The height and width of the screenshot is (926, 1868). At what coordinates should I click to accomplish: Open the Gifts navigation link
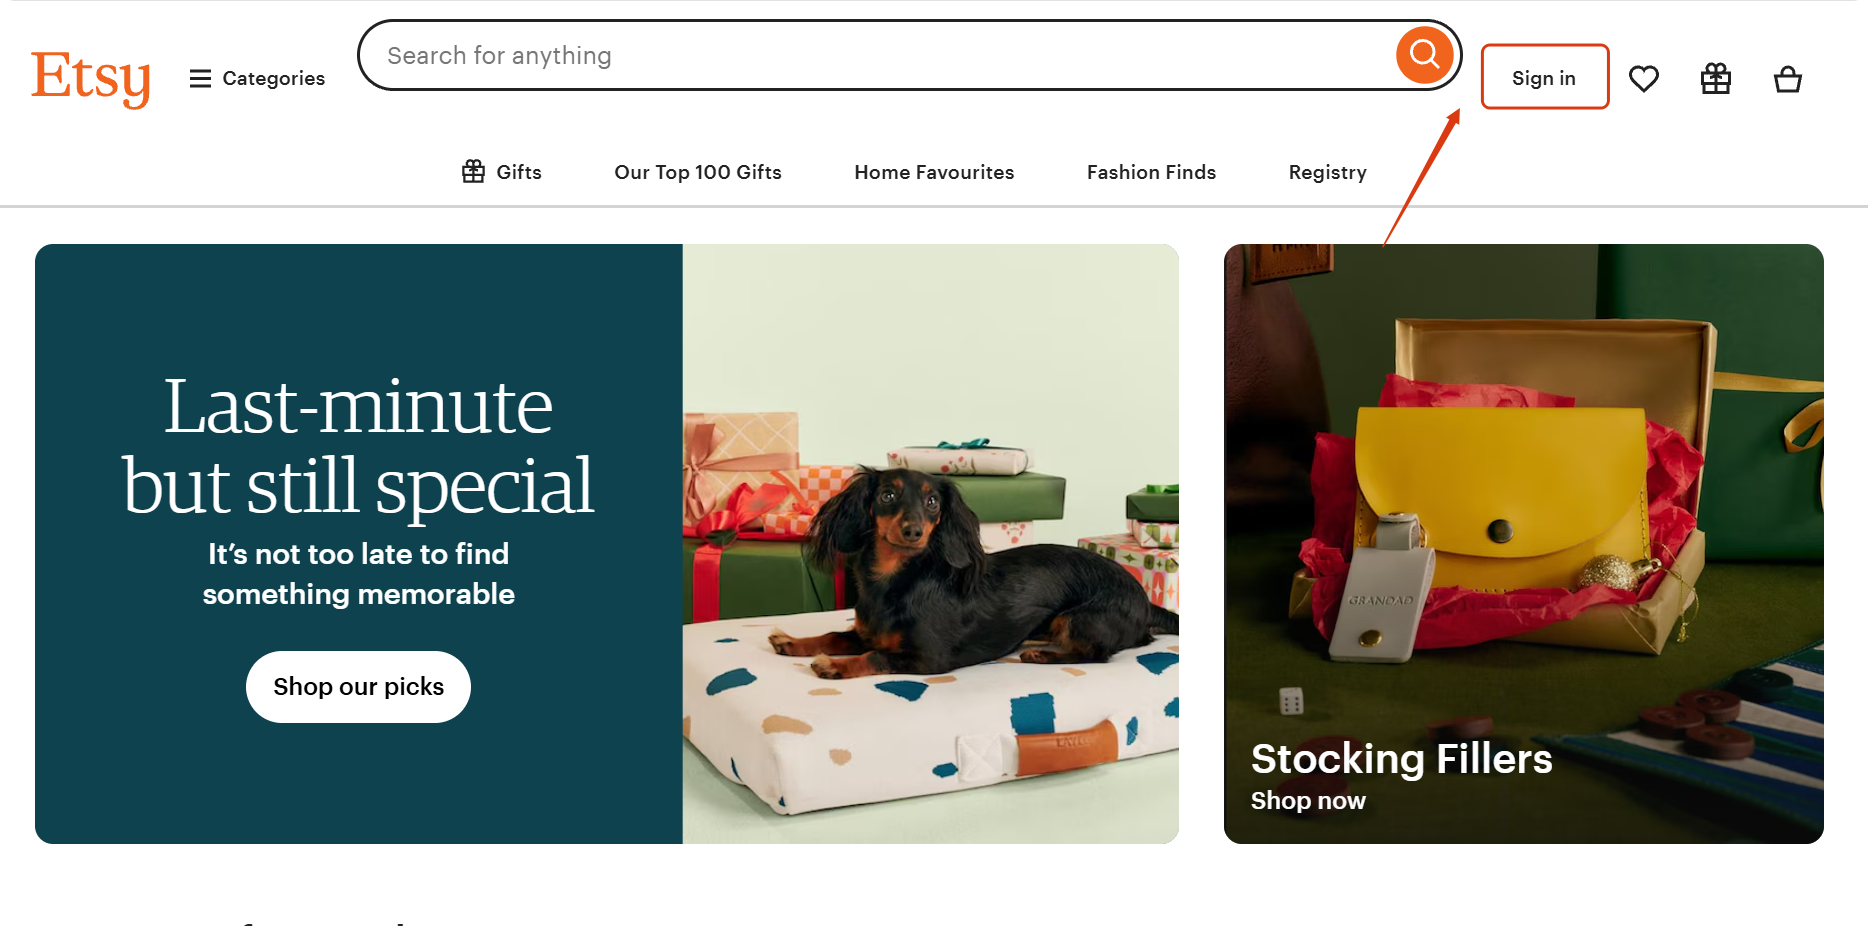point(519,172)
